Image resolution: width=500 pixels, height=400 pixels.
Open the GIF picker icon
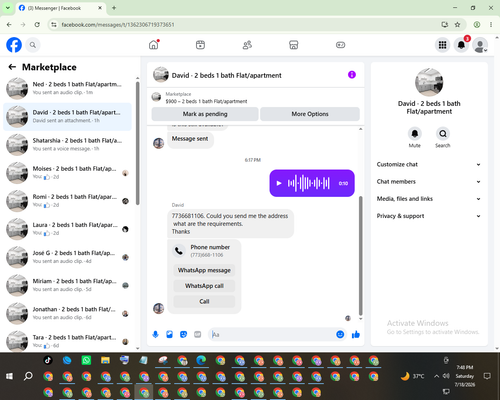(198, 334)
